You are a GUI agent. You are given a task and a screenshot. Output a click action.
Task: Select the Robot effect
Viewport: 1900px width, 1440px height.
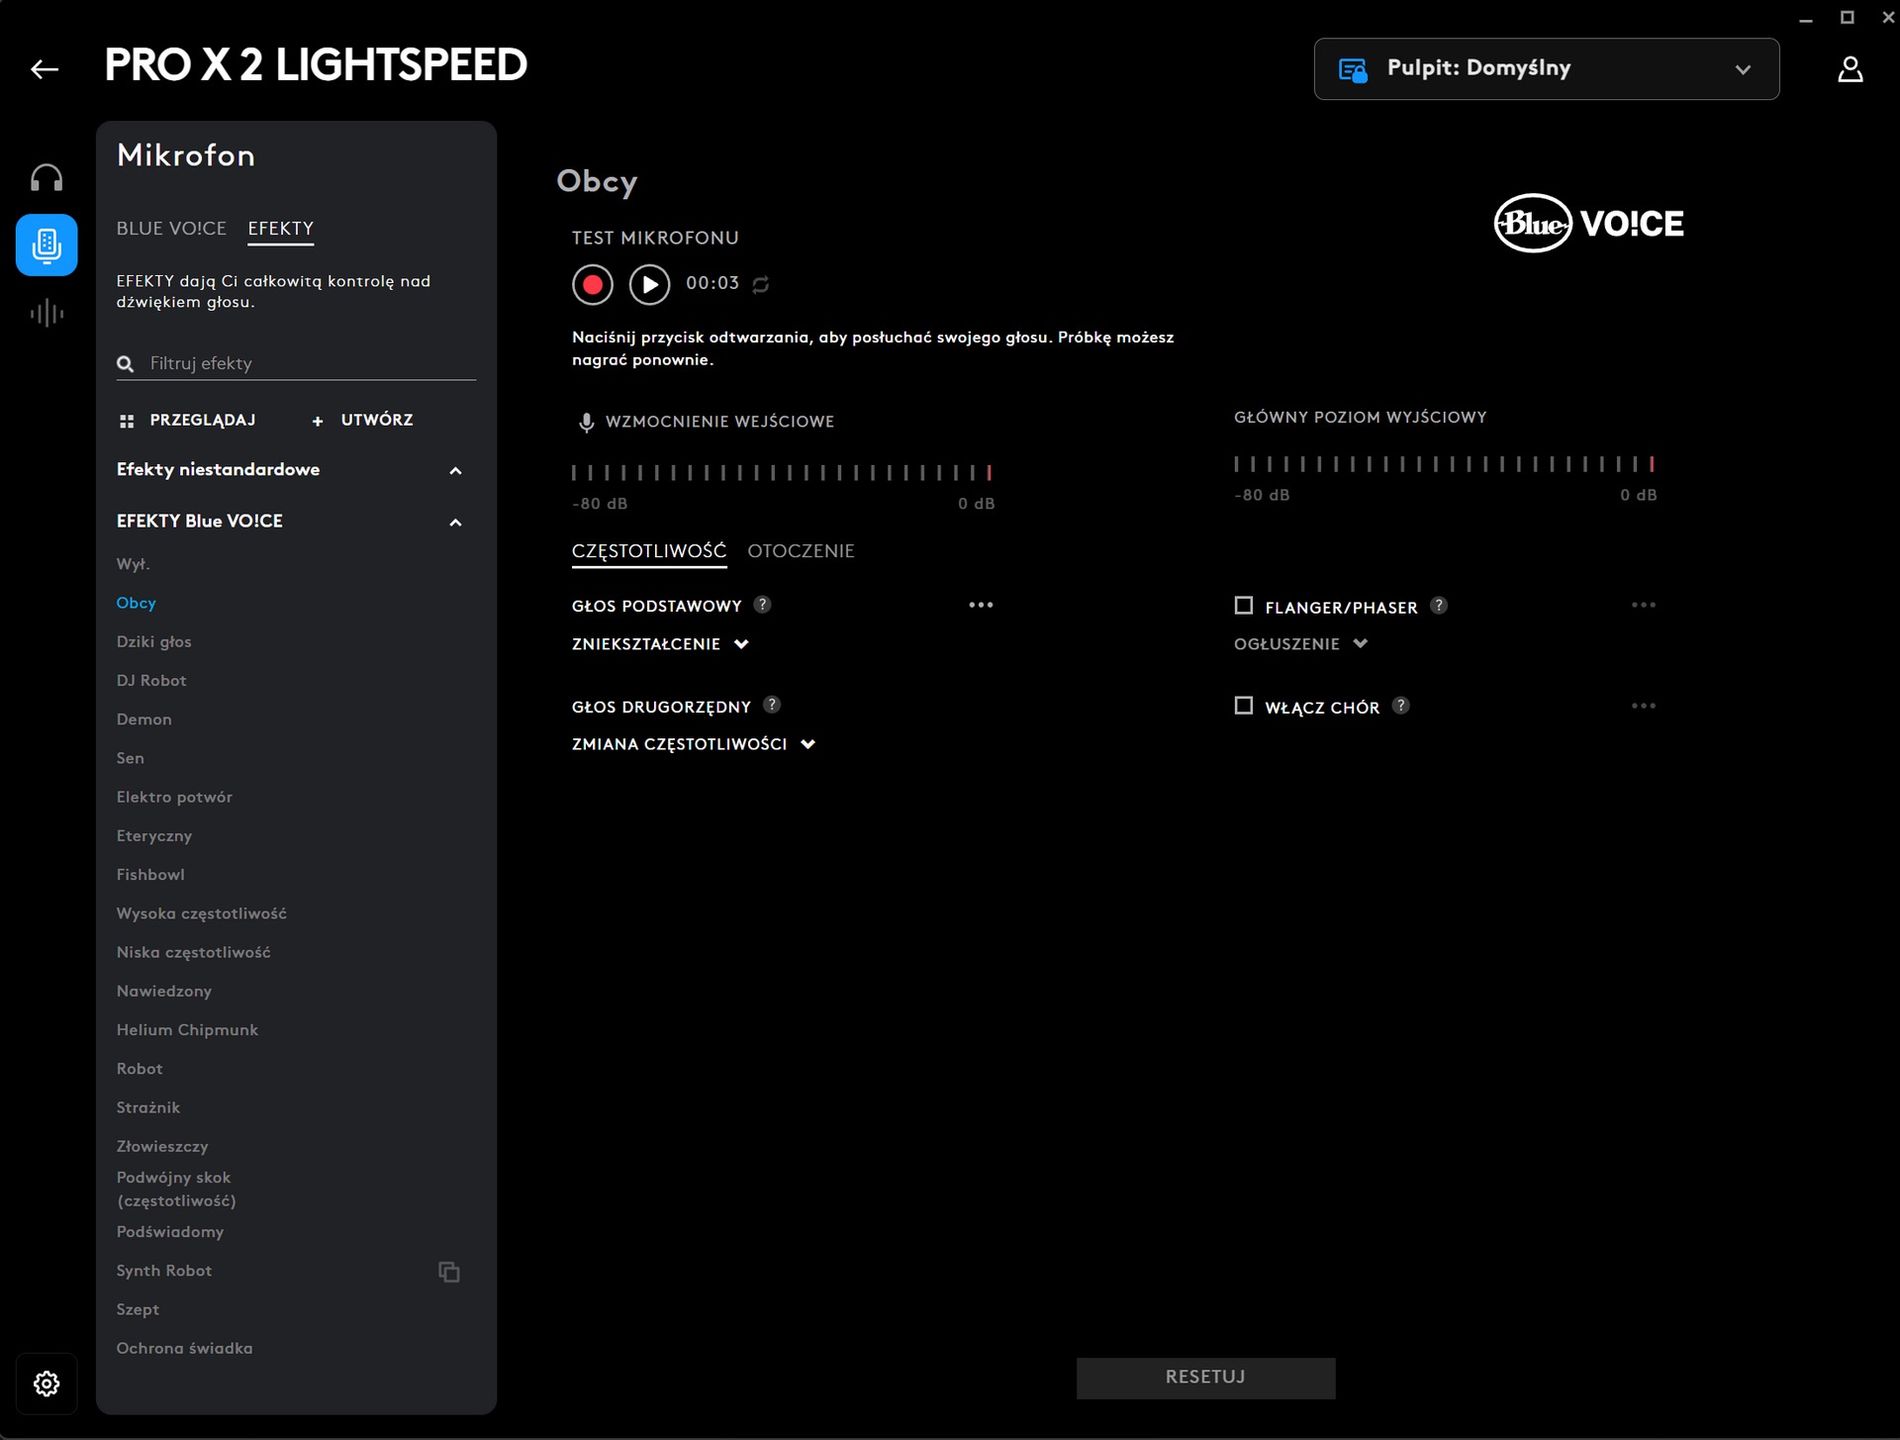point(139,1070)
